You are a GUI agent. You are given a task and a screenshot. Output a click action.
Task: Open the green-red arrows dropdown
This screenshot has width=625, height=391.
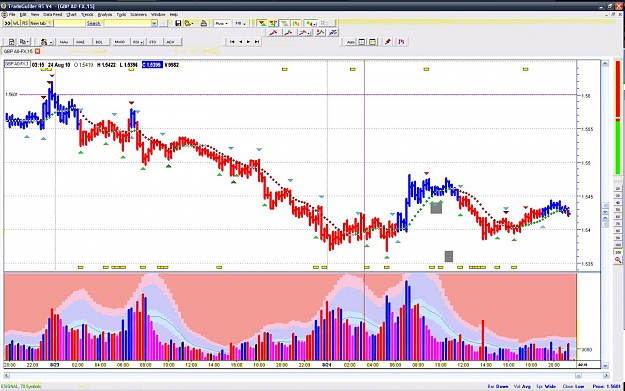(x=311, y=24)
